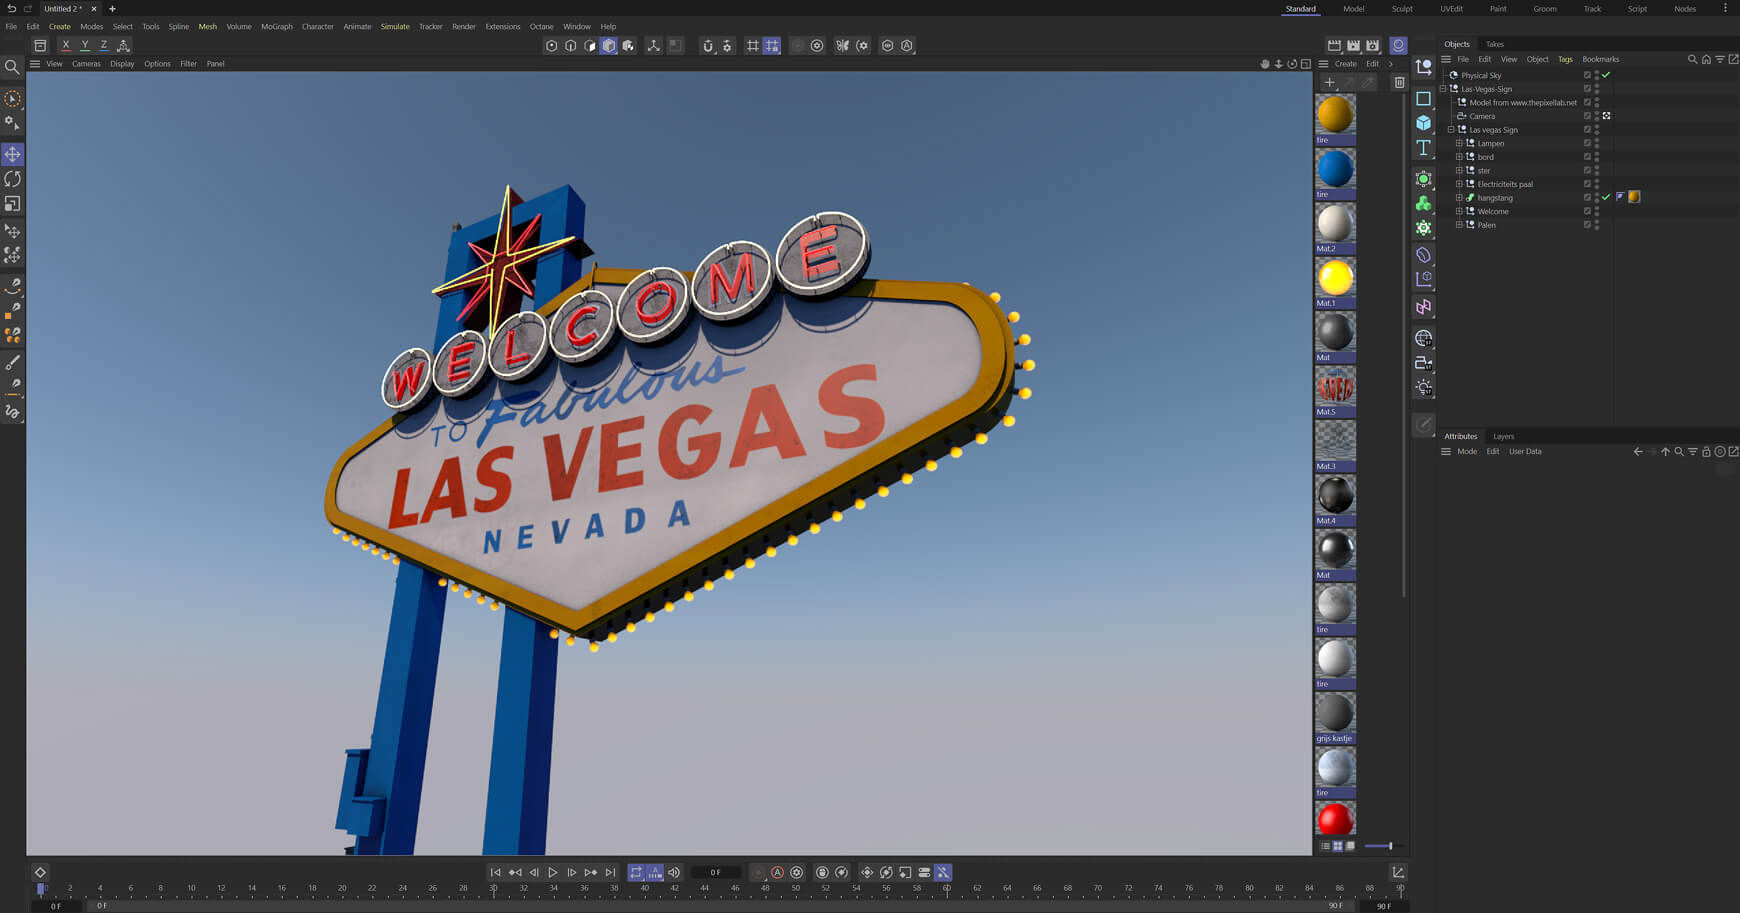The image size is (1740, 913).
Task: Toggle visibility dots for bord object
Action: click(1597, 157)
